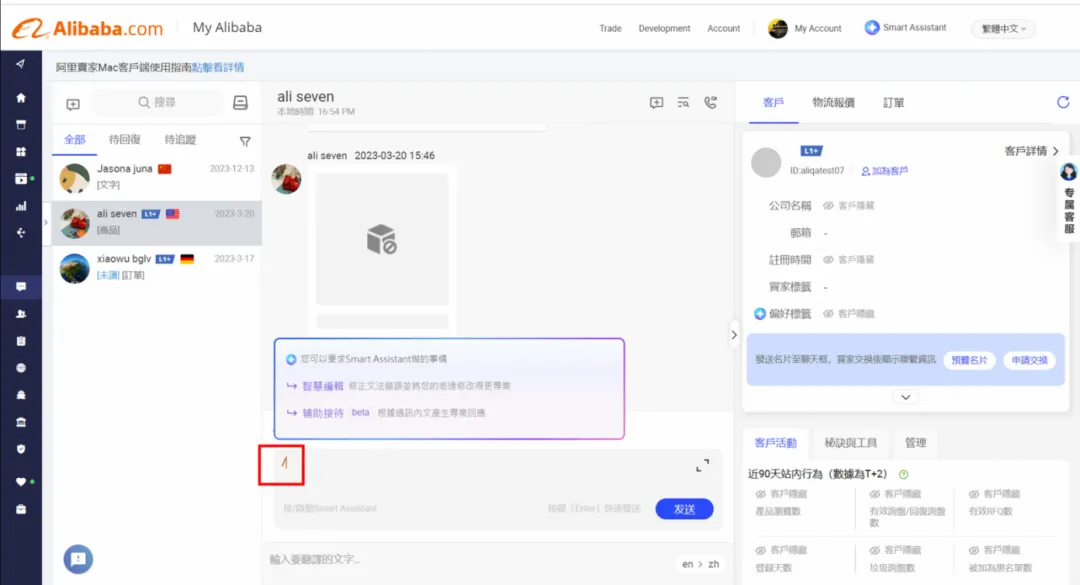Open the contact list icon right of search
The height and width of the screenshot is (585, 1080).
click(x=240, y=103)
